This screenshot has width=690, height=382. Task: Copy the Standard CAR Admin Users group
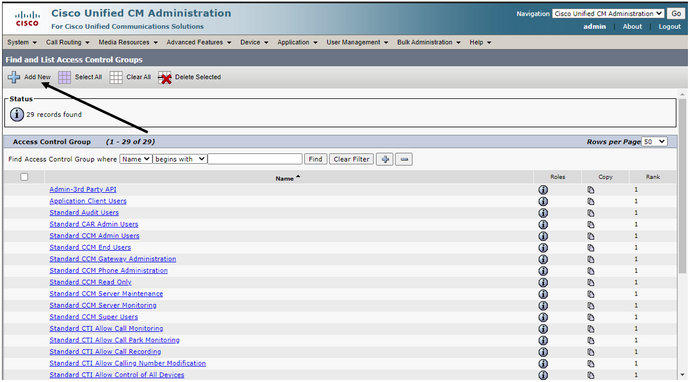click(x=591, y=224)
